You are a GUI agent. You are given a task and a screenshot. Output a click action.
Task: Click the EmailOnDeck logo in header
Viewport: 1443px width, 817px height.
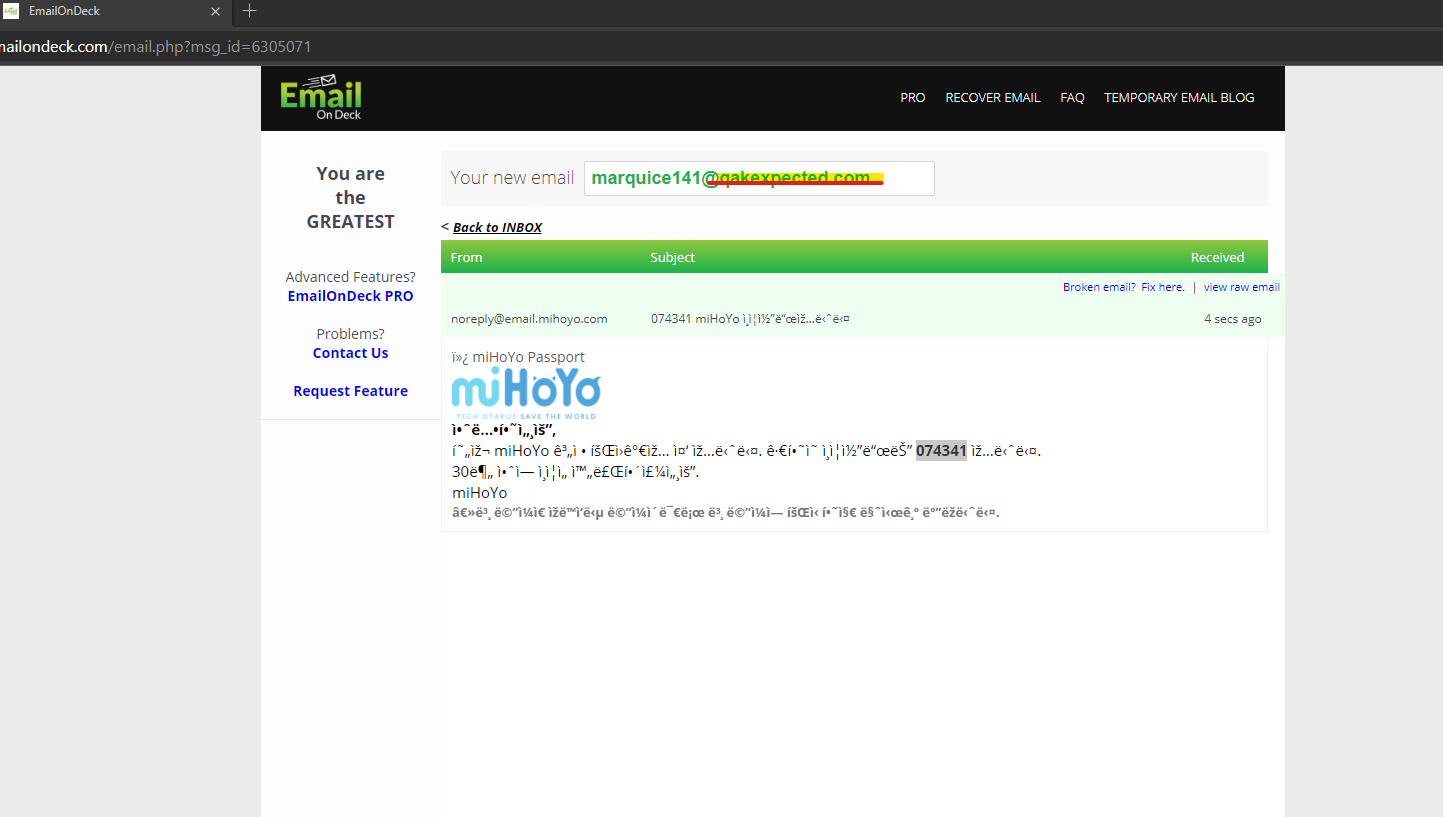[x=321, y=97]
